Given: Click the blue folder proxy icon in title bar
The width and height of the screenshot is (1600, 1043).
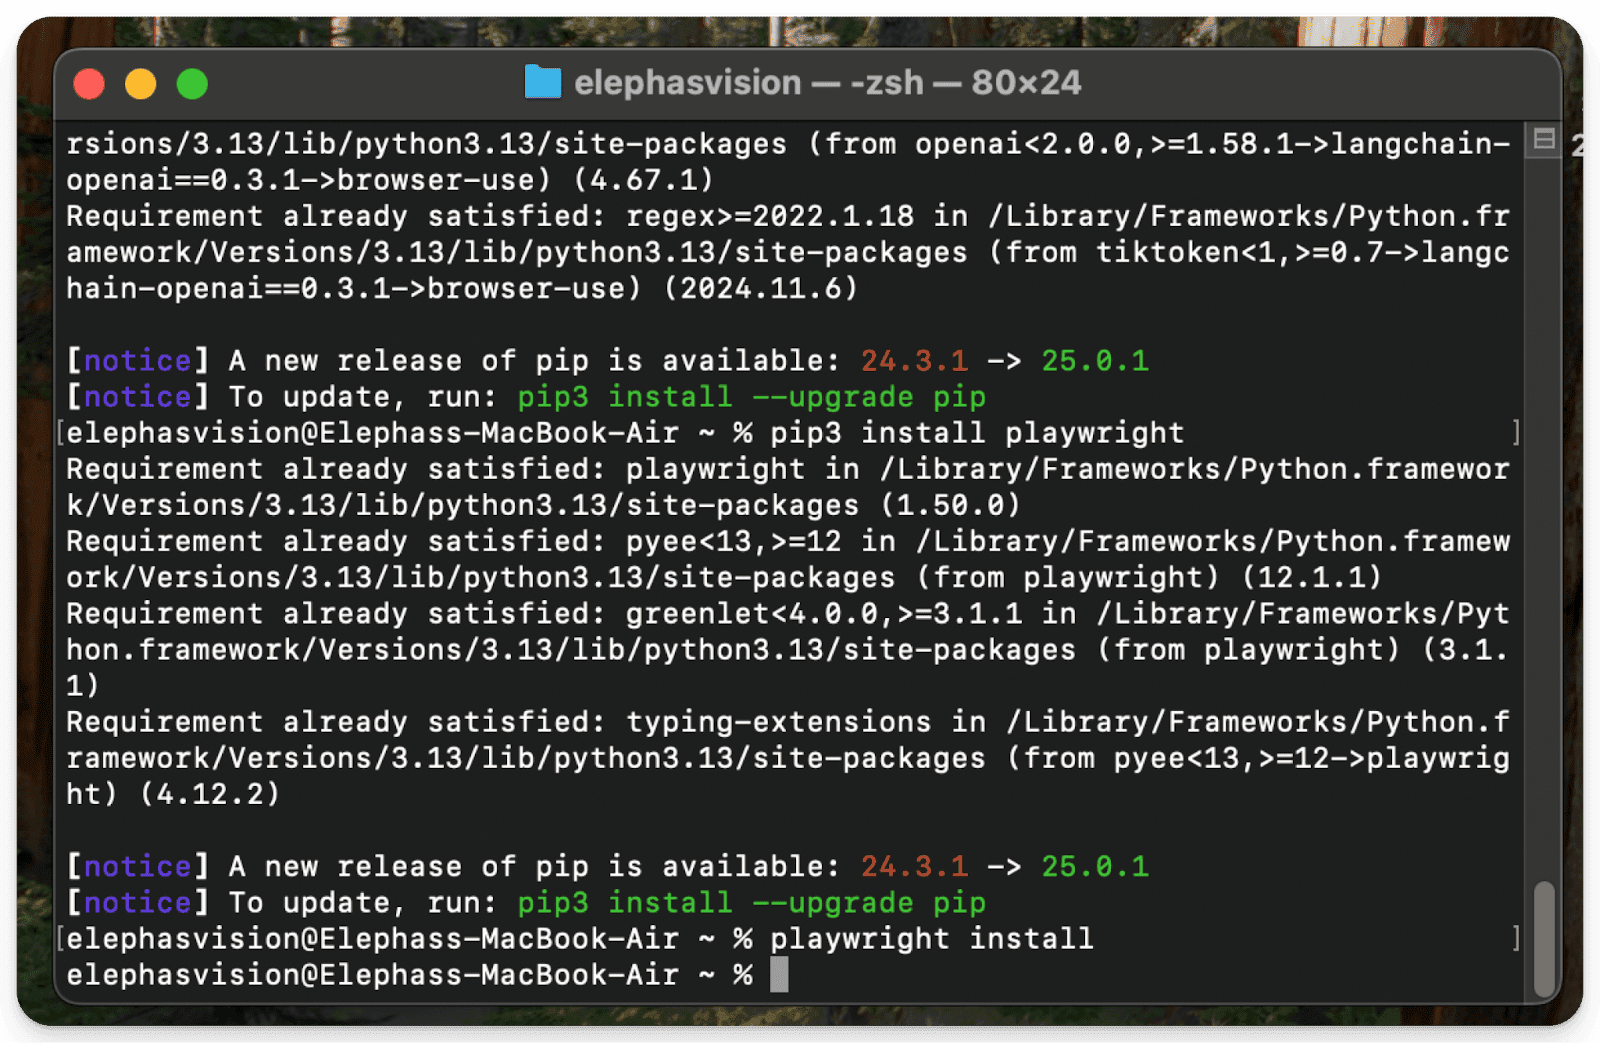Looking at the screenshot, I should point(543,83).
